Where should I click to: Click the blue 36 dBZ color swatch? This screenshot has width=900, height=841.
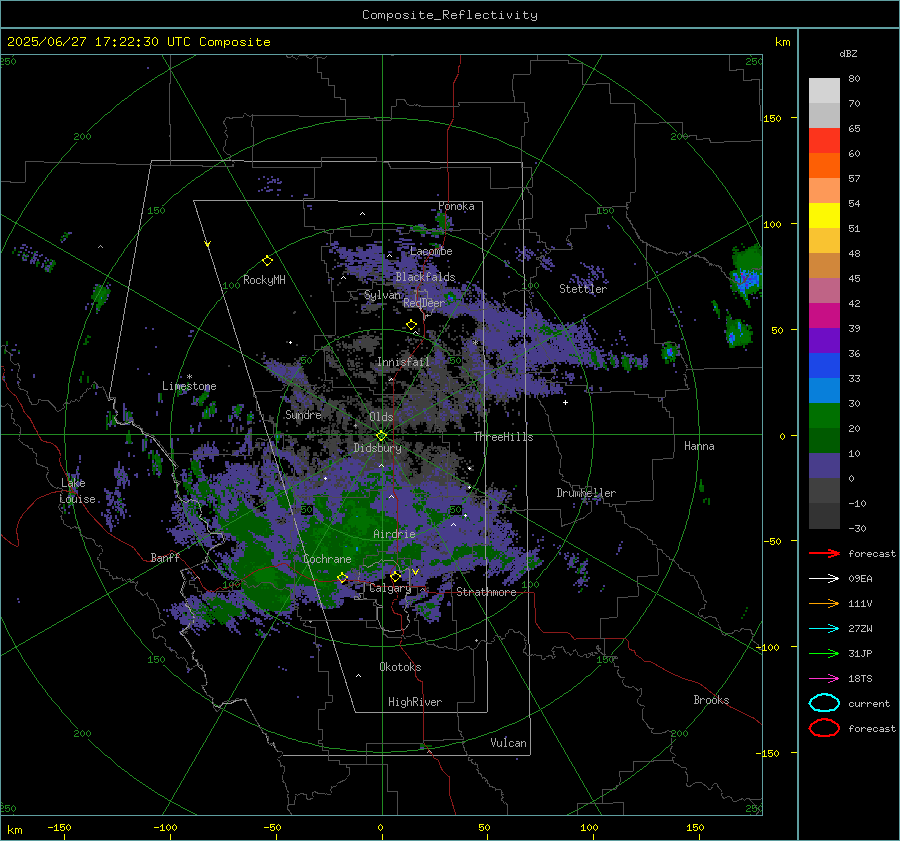click(x=824, y=365)
